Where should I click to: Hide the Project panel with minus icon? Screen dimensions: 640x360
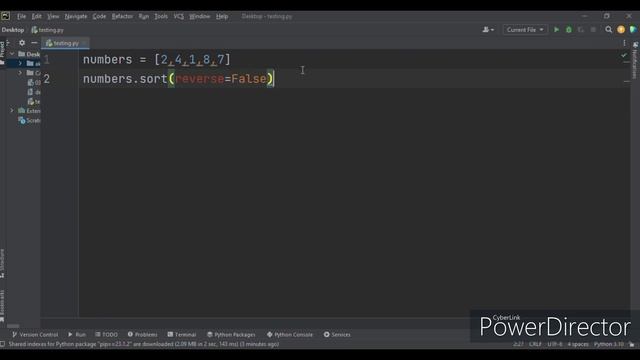click(x=34, y=43)
